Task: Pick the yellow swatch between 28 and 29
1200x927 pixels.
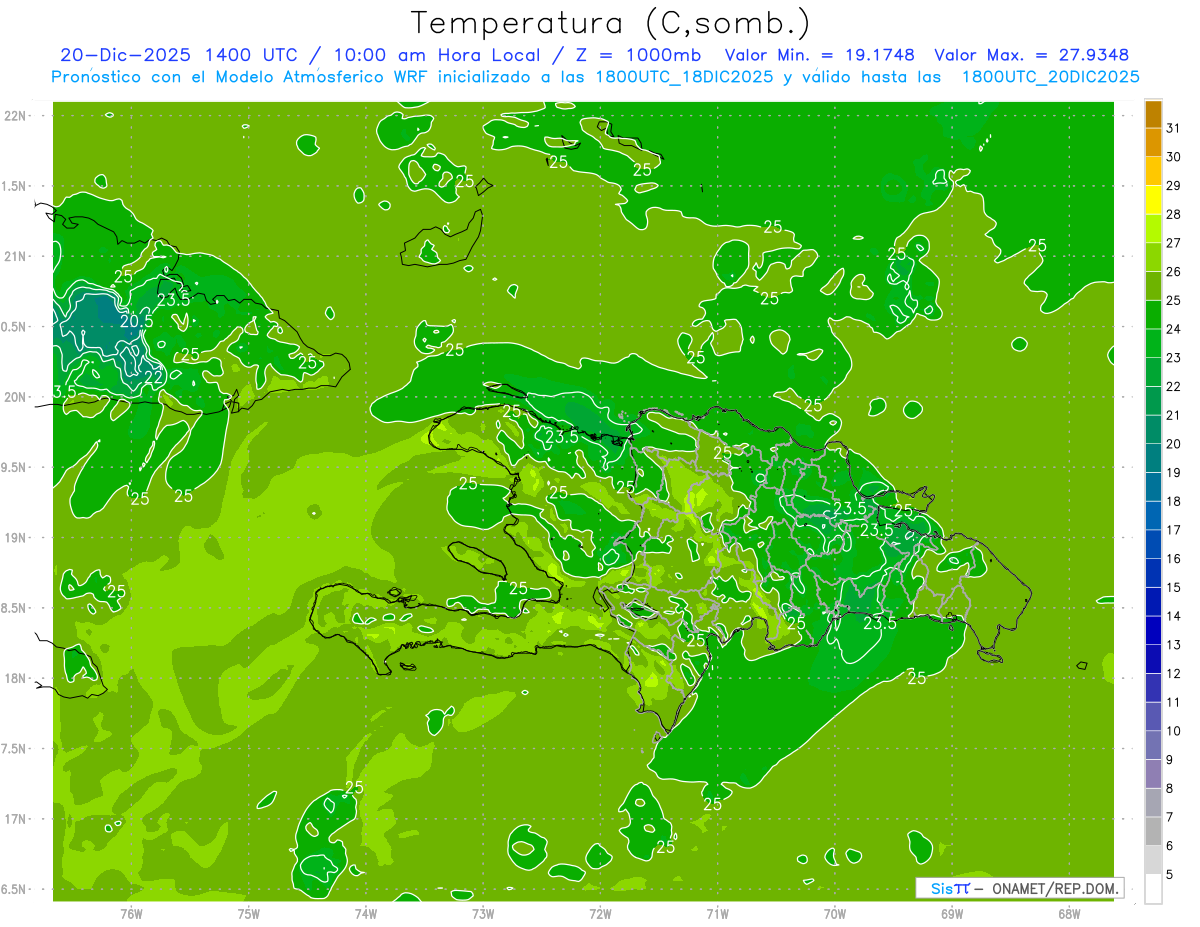Action: point(1154,200)
